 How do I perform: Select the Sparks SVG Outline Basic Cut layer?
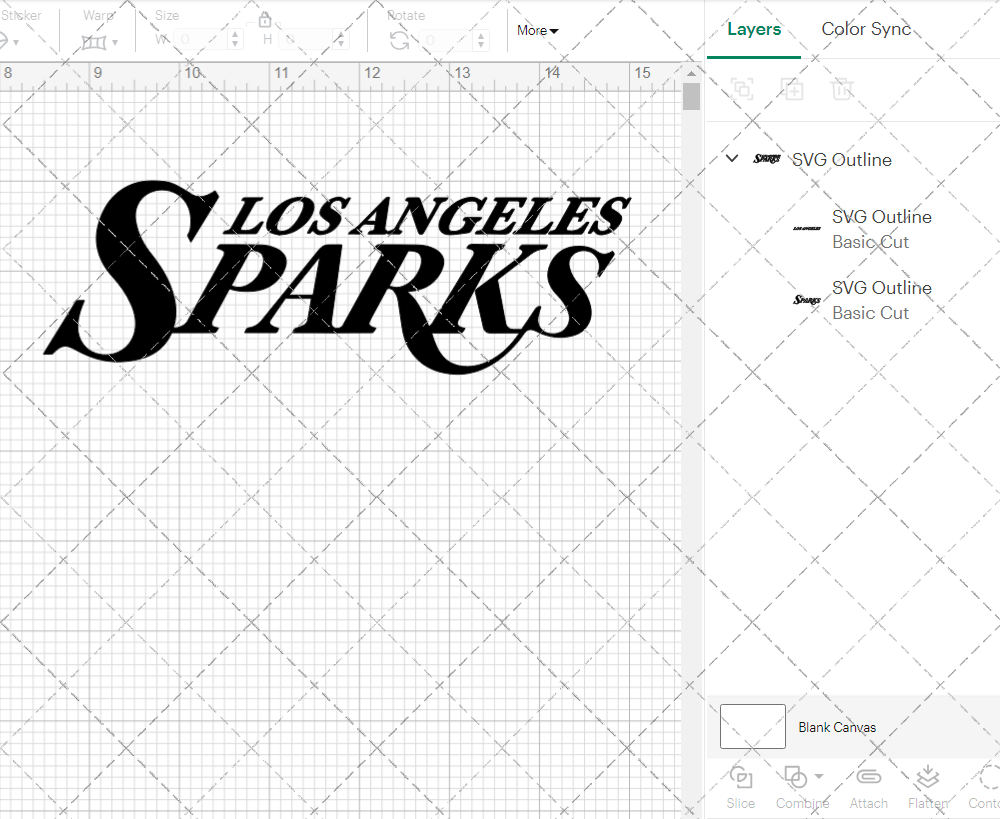point(881,299)
